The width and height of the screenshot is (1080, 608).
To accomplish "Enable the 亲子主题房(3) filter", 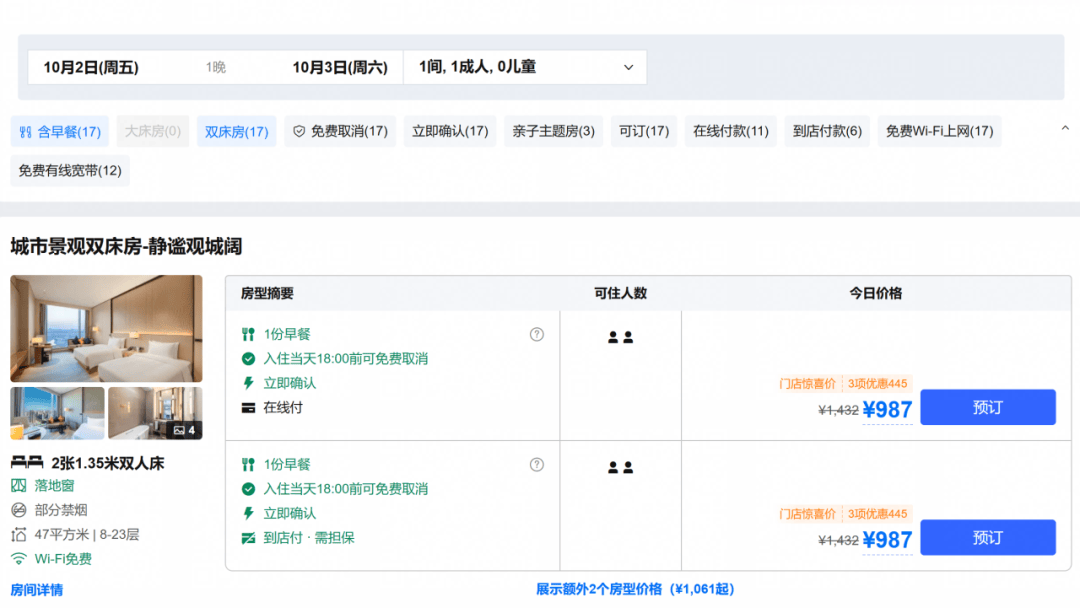I will [x=553, y=132].
